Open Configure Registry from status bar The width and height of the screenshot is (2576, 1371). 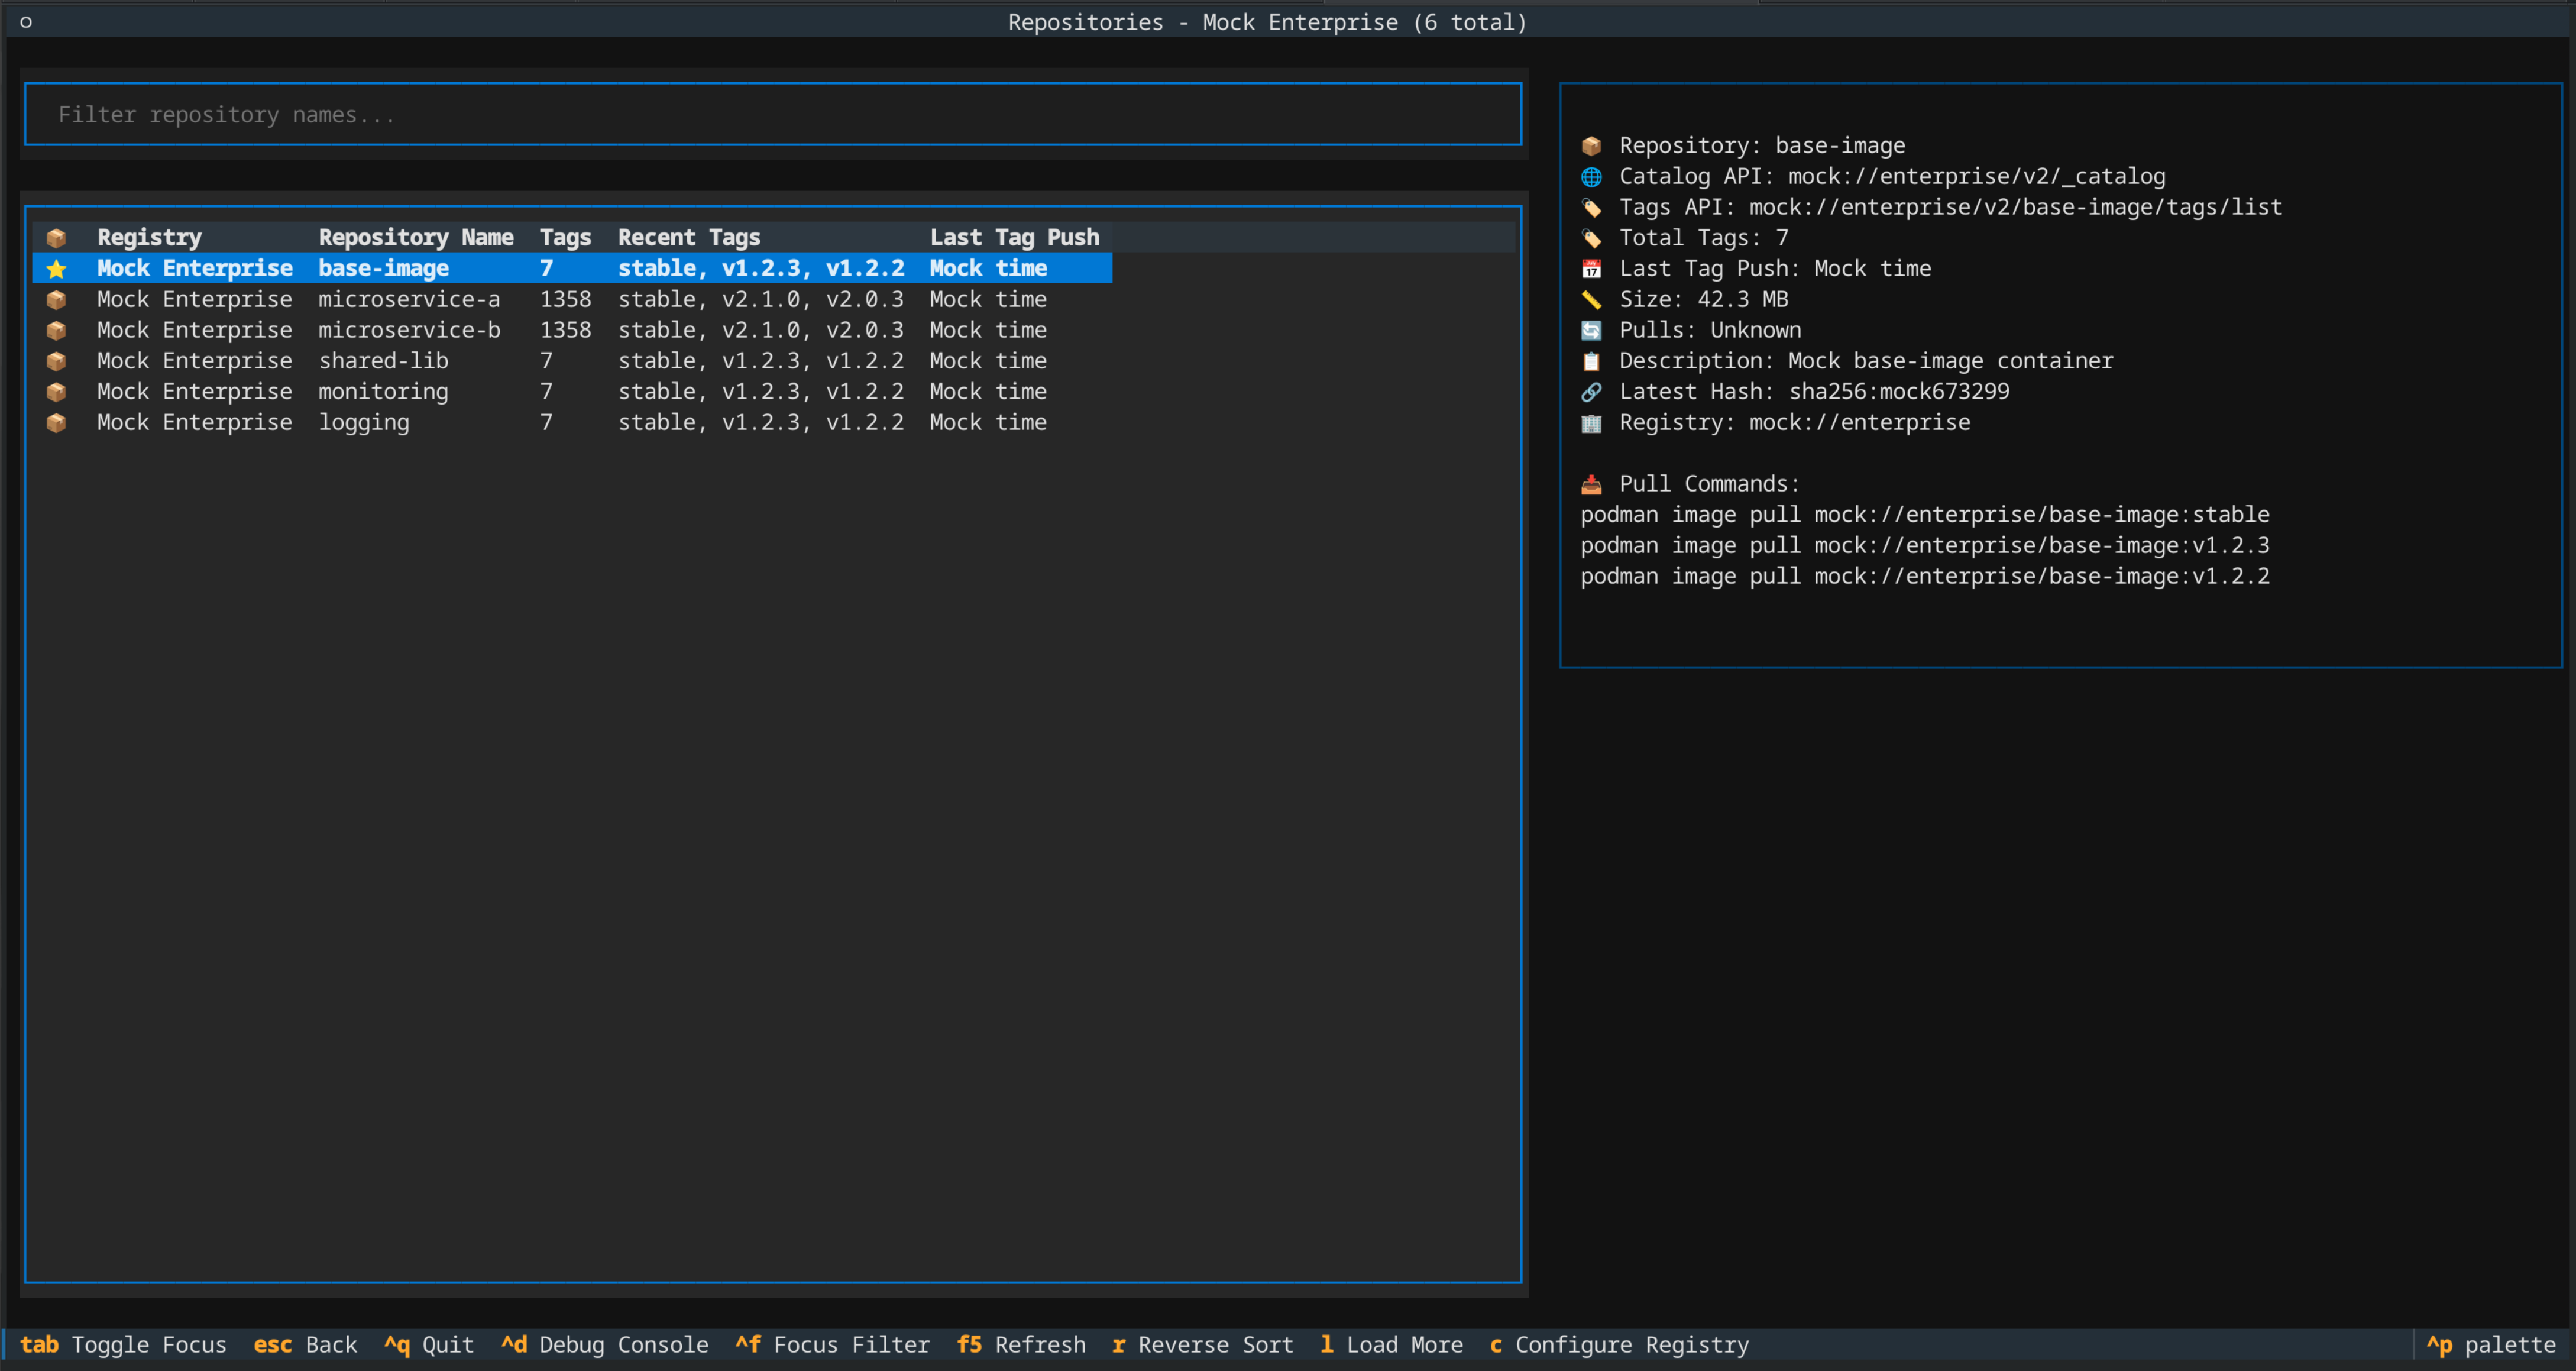[x=1619, y=1345]
